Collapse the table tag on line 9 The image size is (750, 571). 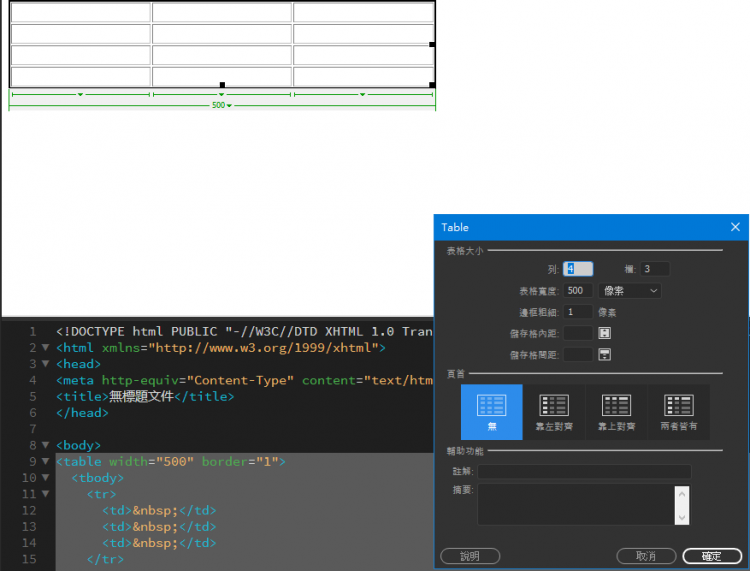coord(45,462)
